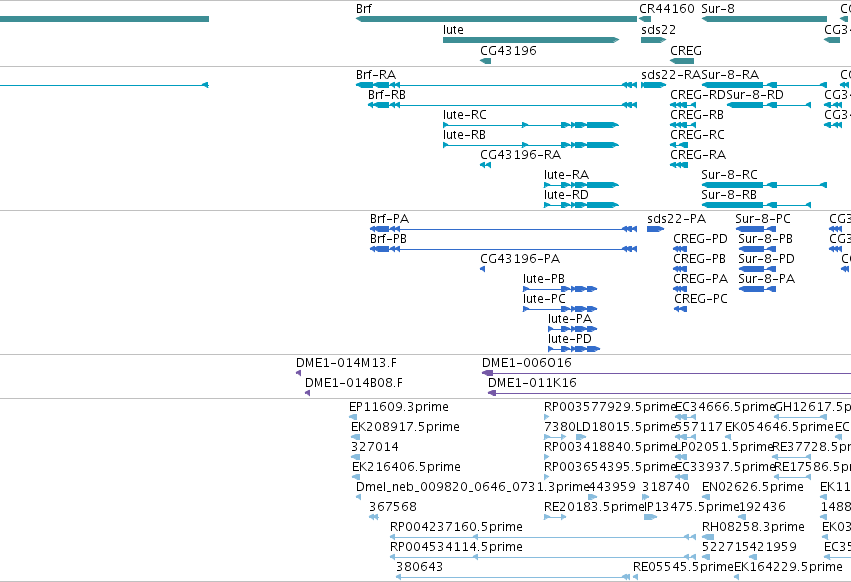Select the DME1-014M13.F clone label
This screenshot has width=851, height=582.
tap(346, 363)
